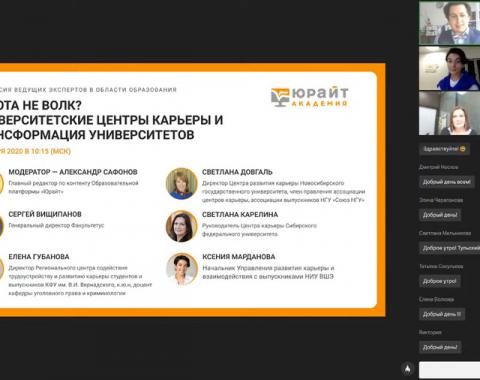
Task: Click the name ЕЛЕНА ГУБАНОВА
Action: pyautogui.click(x=39, y=257)
